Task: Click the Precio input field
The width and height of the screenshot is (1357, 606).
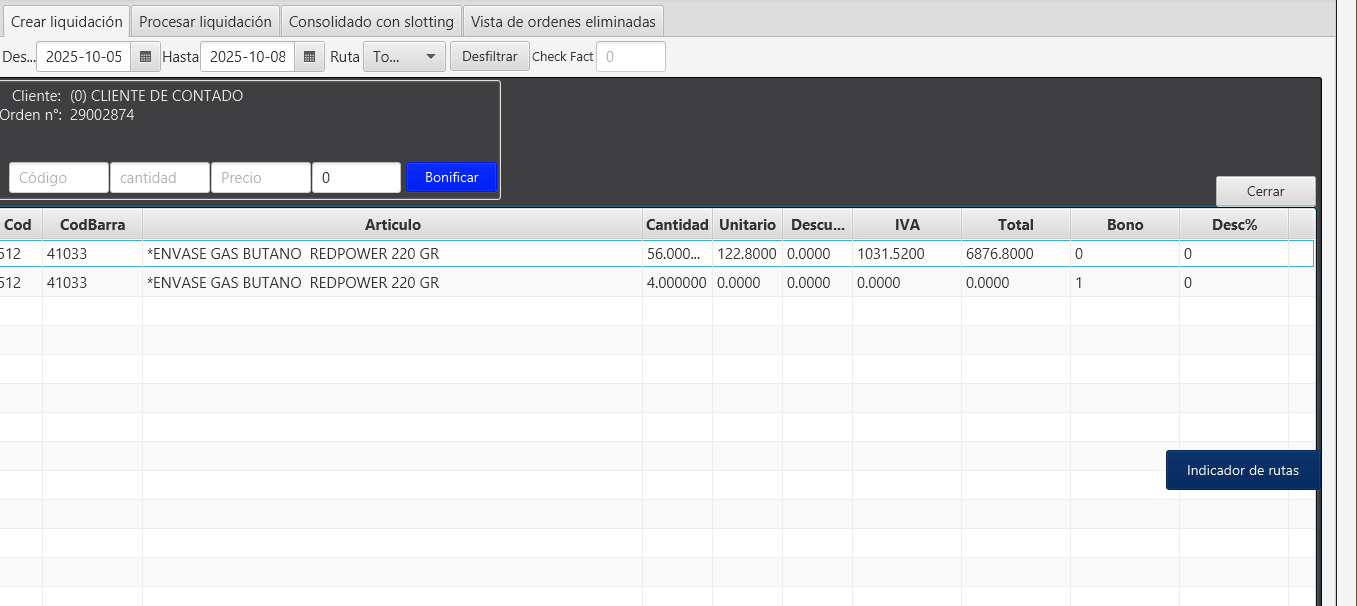Action: 260,178
